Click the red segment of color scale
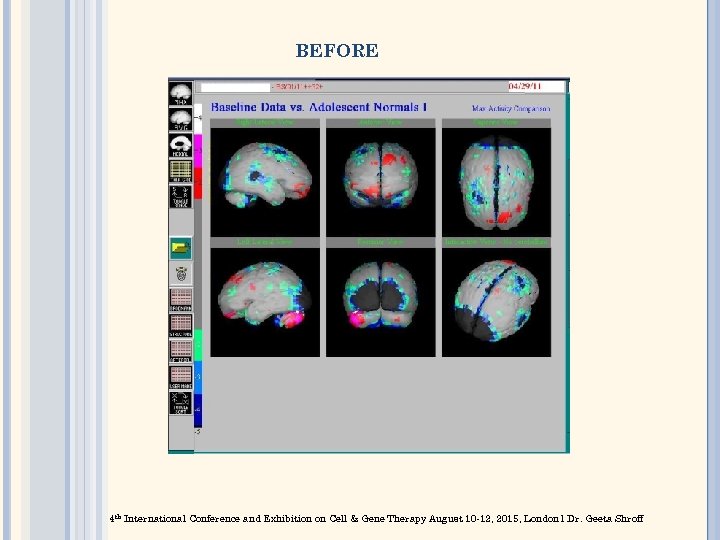Viewport: 720px width, 540px height. pyautogui.click(x=198, y=183)
